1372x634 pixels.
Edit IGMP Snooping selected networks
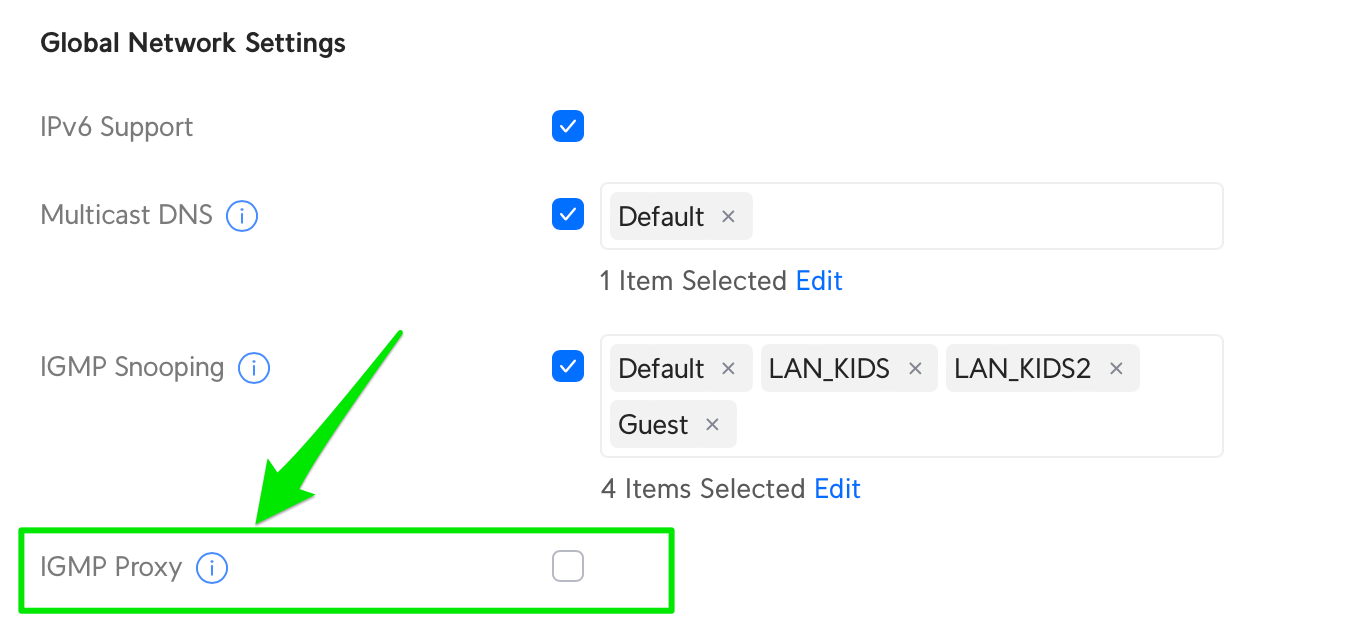[x=837, y=489]
